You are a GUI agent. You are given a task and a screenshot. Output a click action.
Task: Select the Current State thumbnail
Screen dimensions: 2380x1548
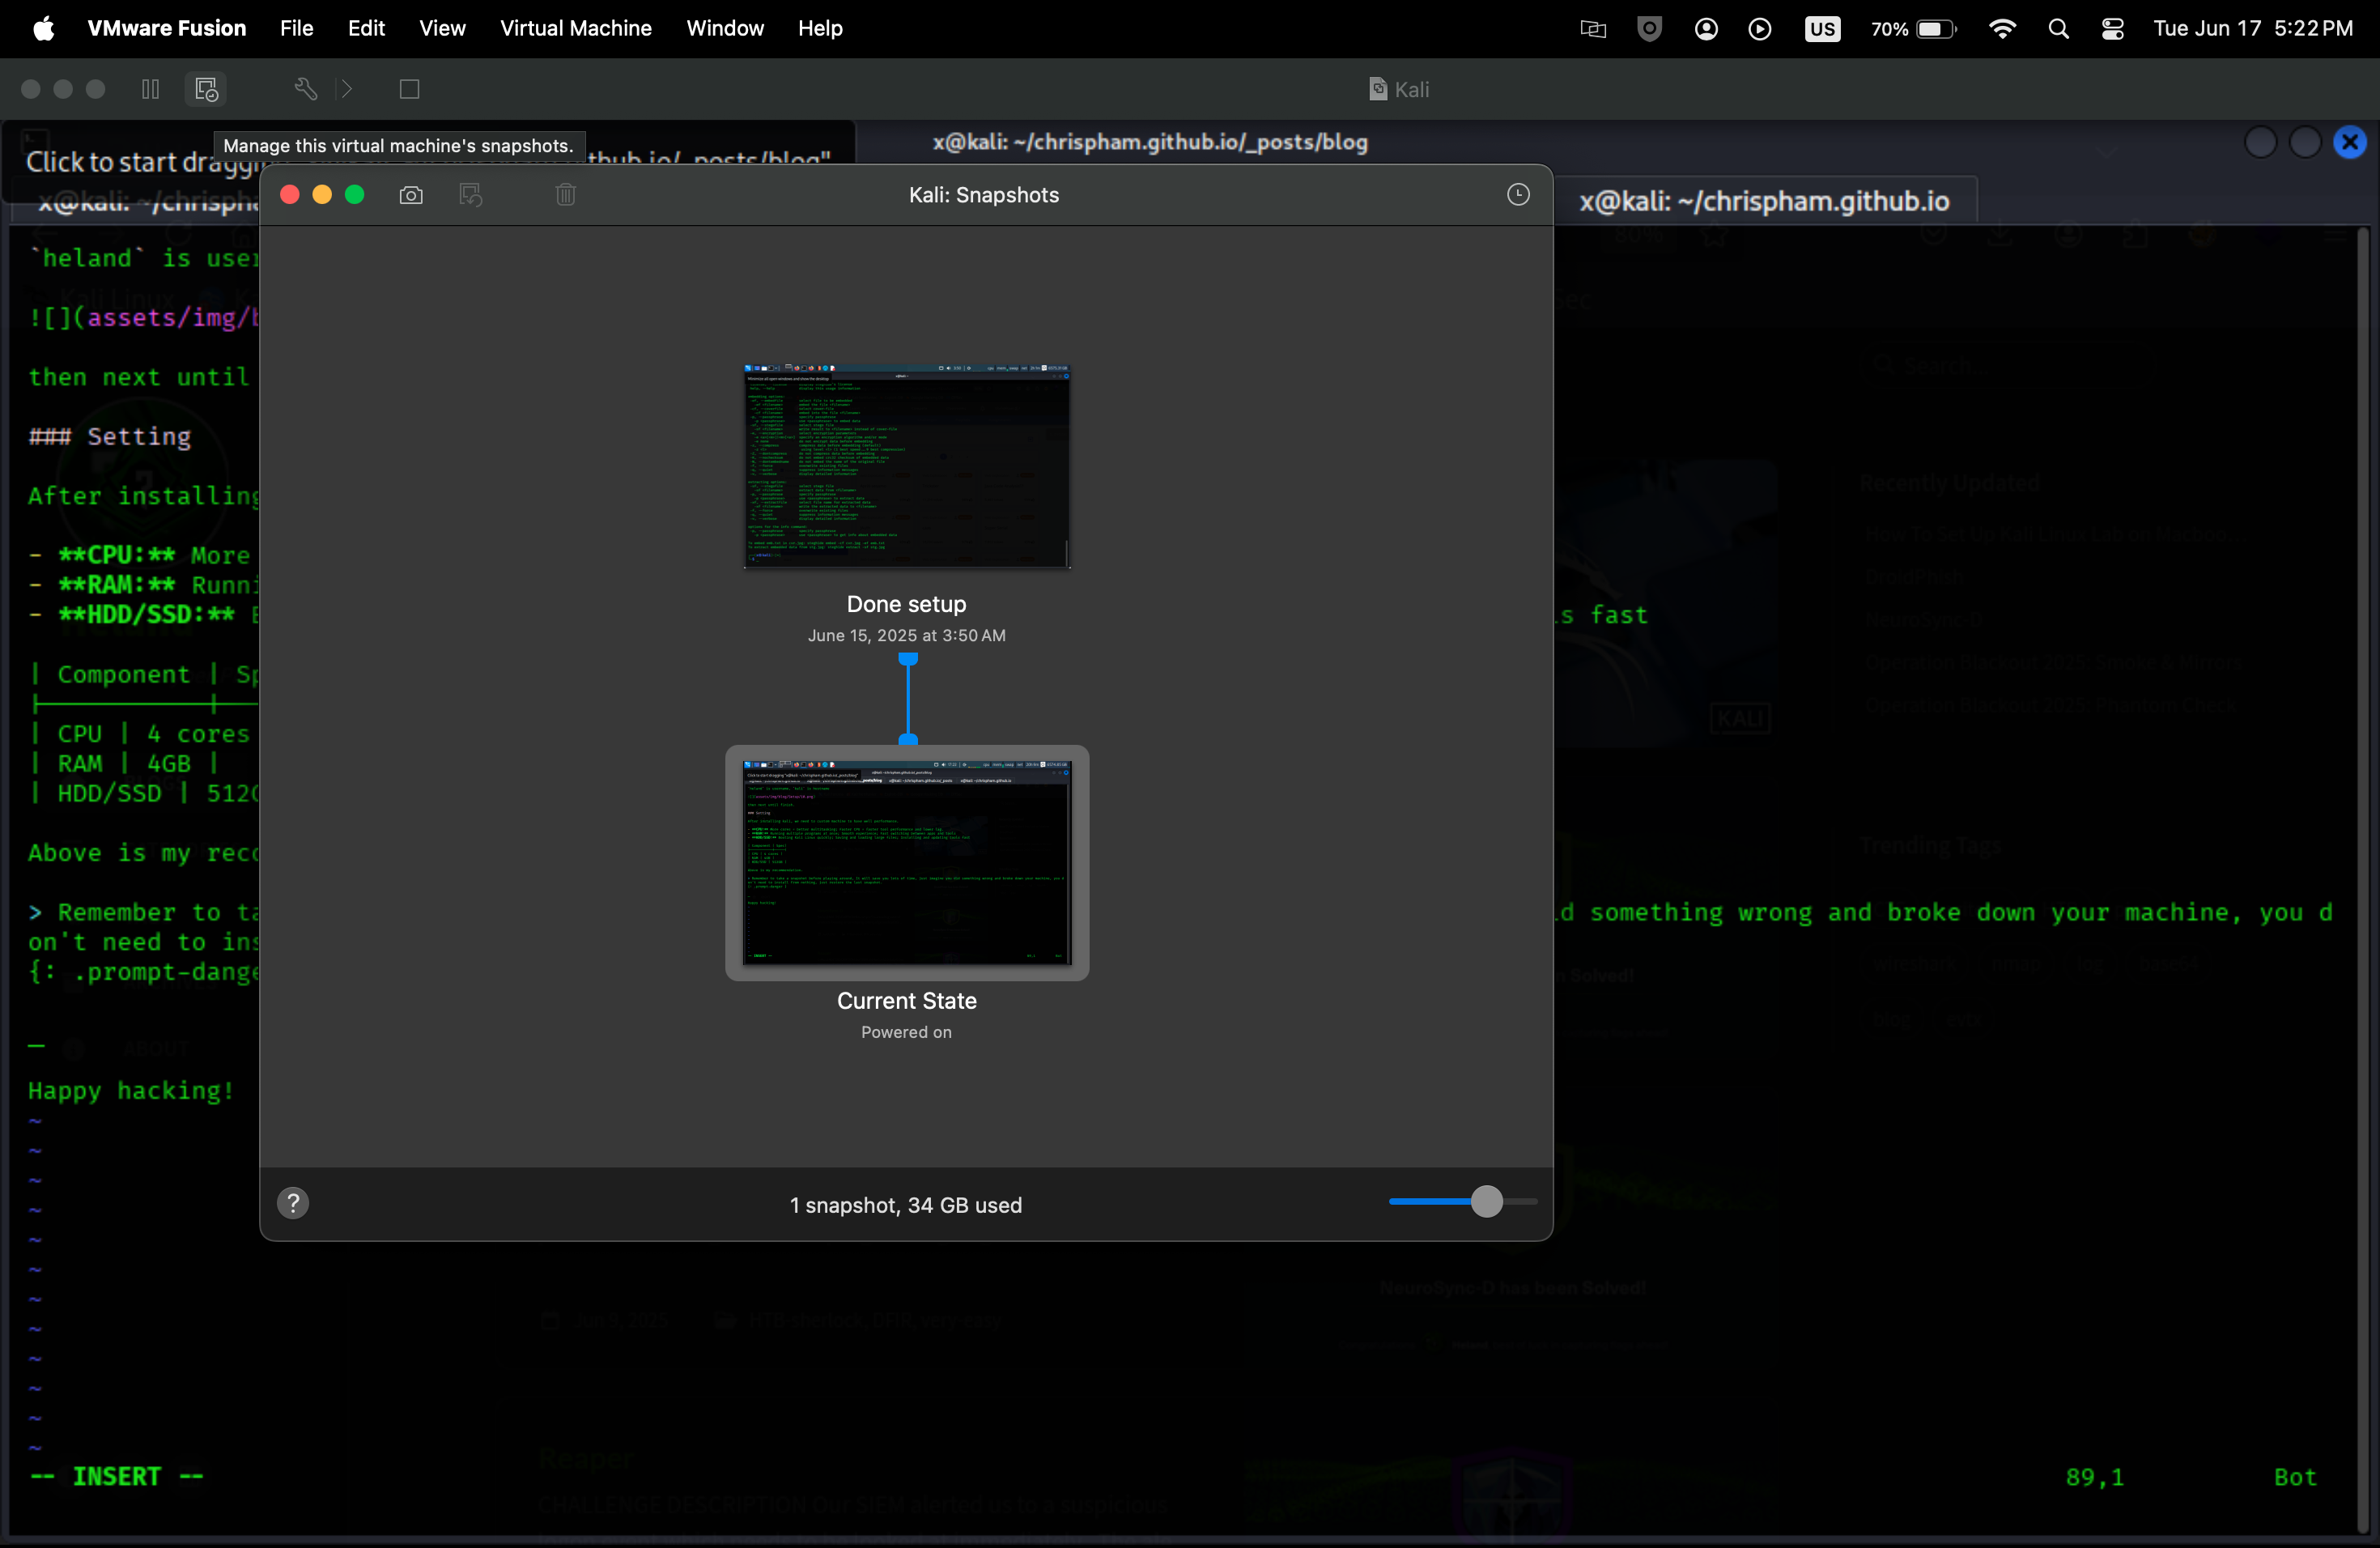(x=907, y=862)
